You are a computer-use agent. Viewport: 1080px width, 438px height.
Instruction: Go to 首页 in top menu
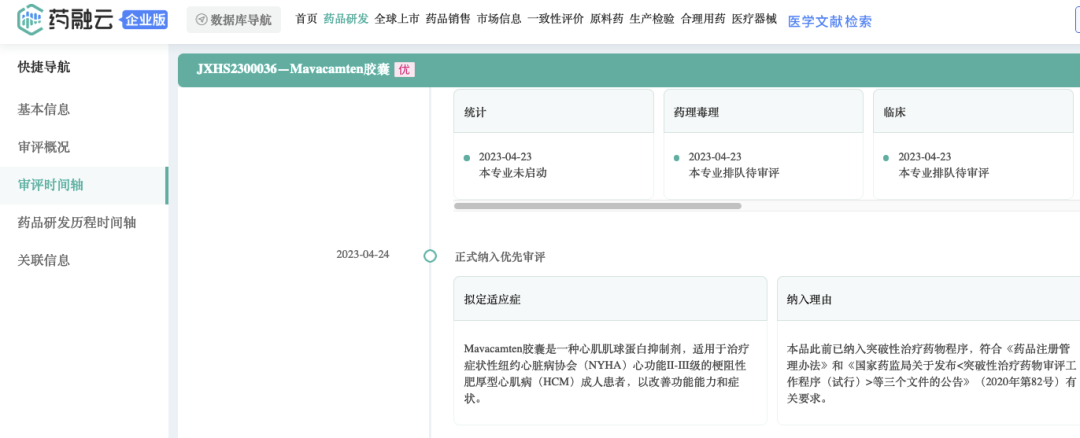tap(306, 19)
